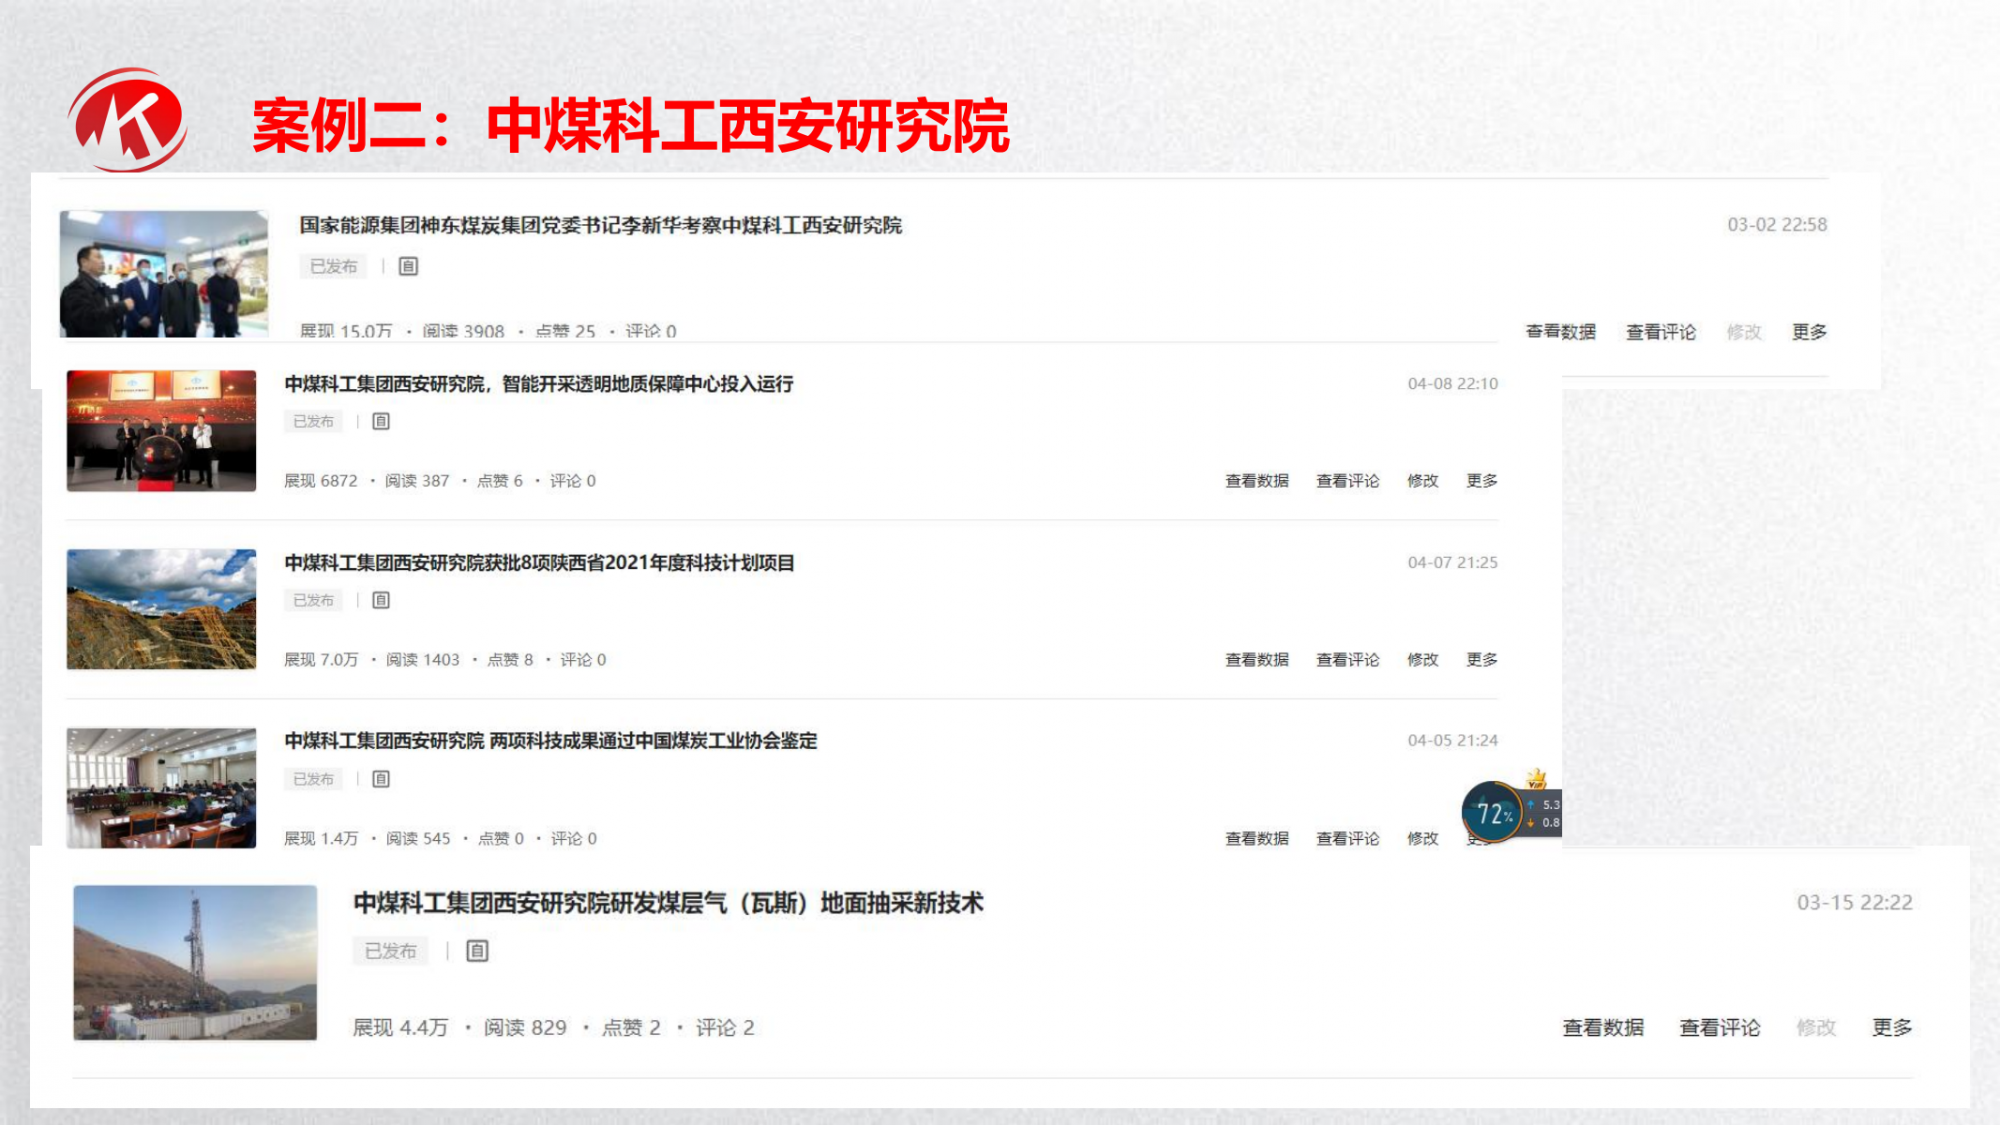The width and height of the screenshot is (2000, 1125).
Task: Click 已发布 tag on the 03-02 article
Action: pos(333,266)
